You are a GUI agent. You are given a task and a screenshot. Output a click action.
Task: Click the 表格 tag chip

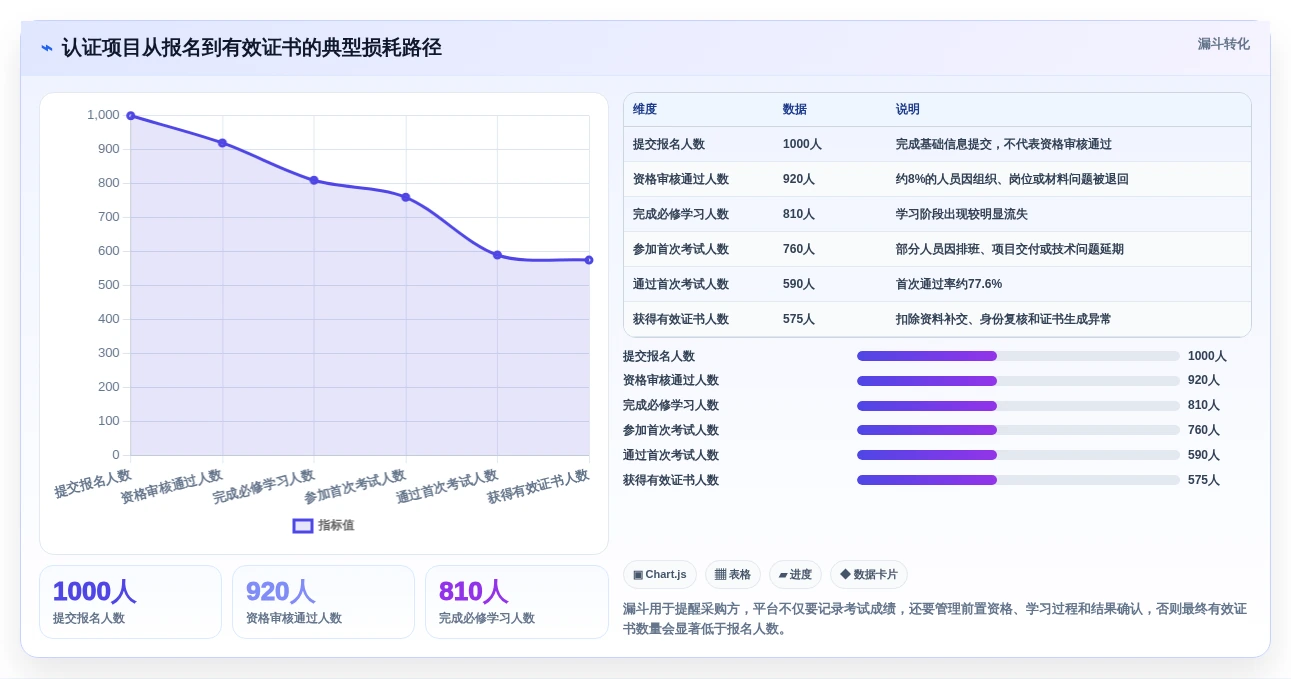tap(733, 575)
